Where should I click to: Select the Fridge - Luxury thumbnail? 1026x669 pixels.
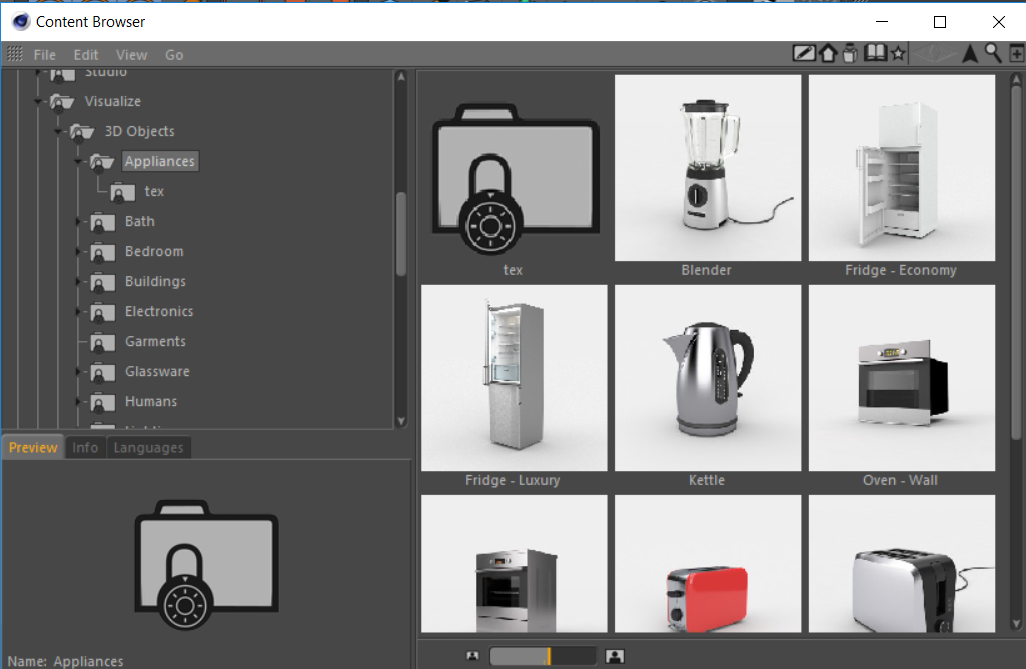(514, 378)
